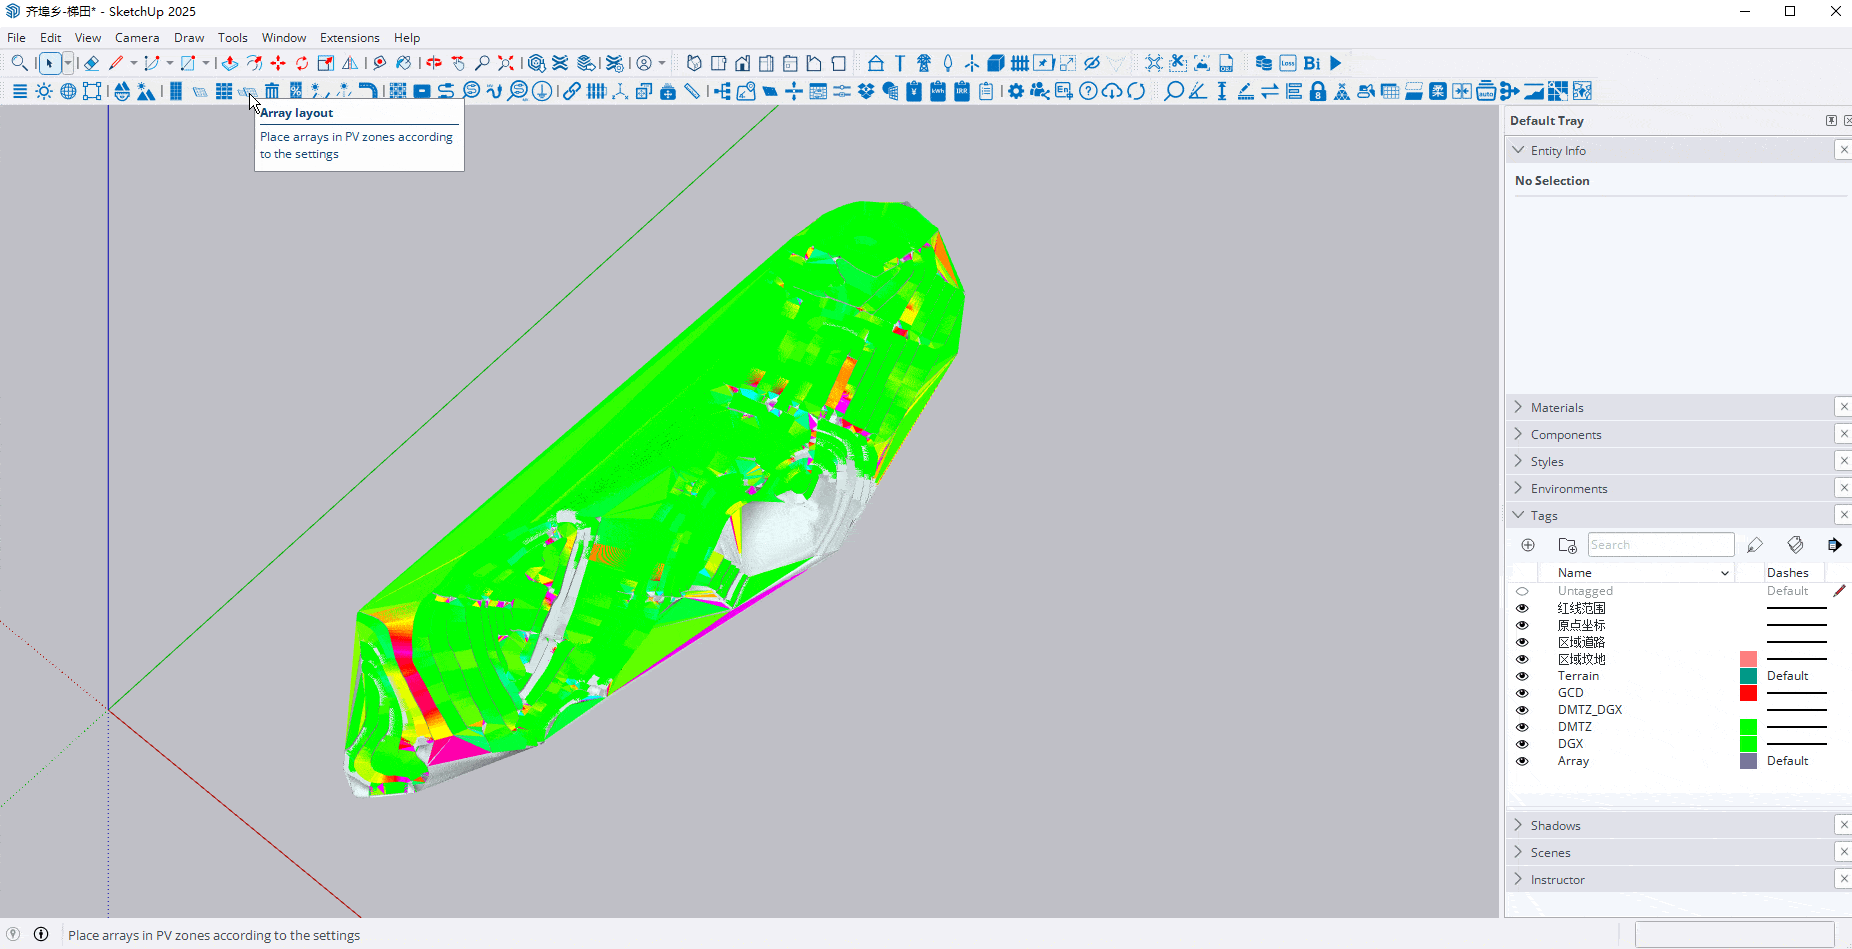Hide the Terrain tag
Image resolution: width=1852 pixels, height=949 pixels.
coord(1522,676)
